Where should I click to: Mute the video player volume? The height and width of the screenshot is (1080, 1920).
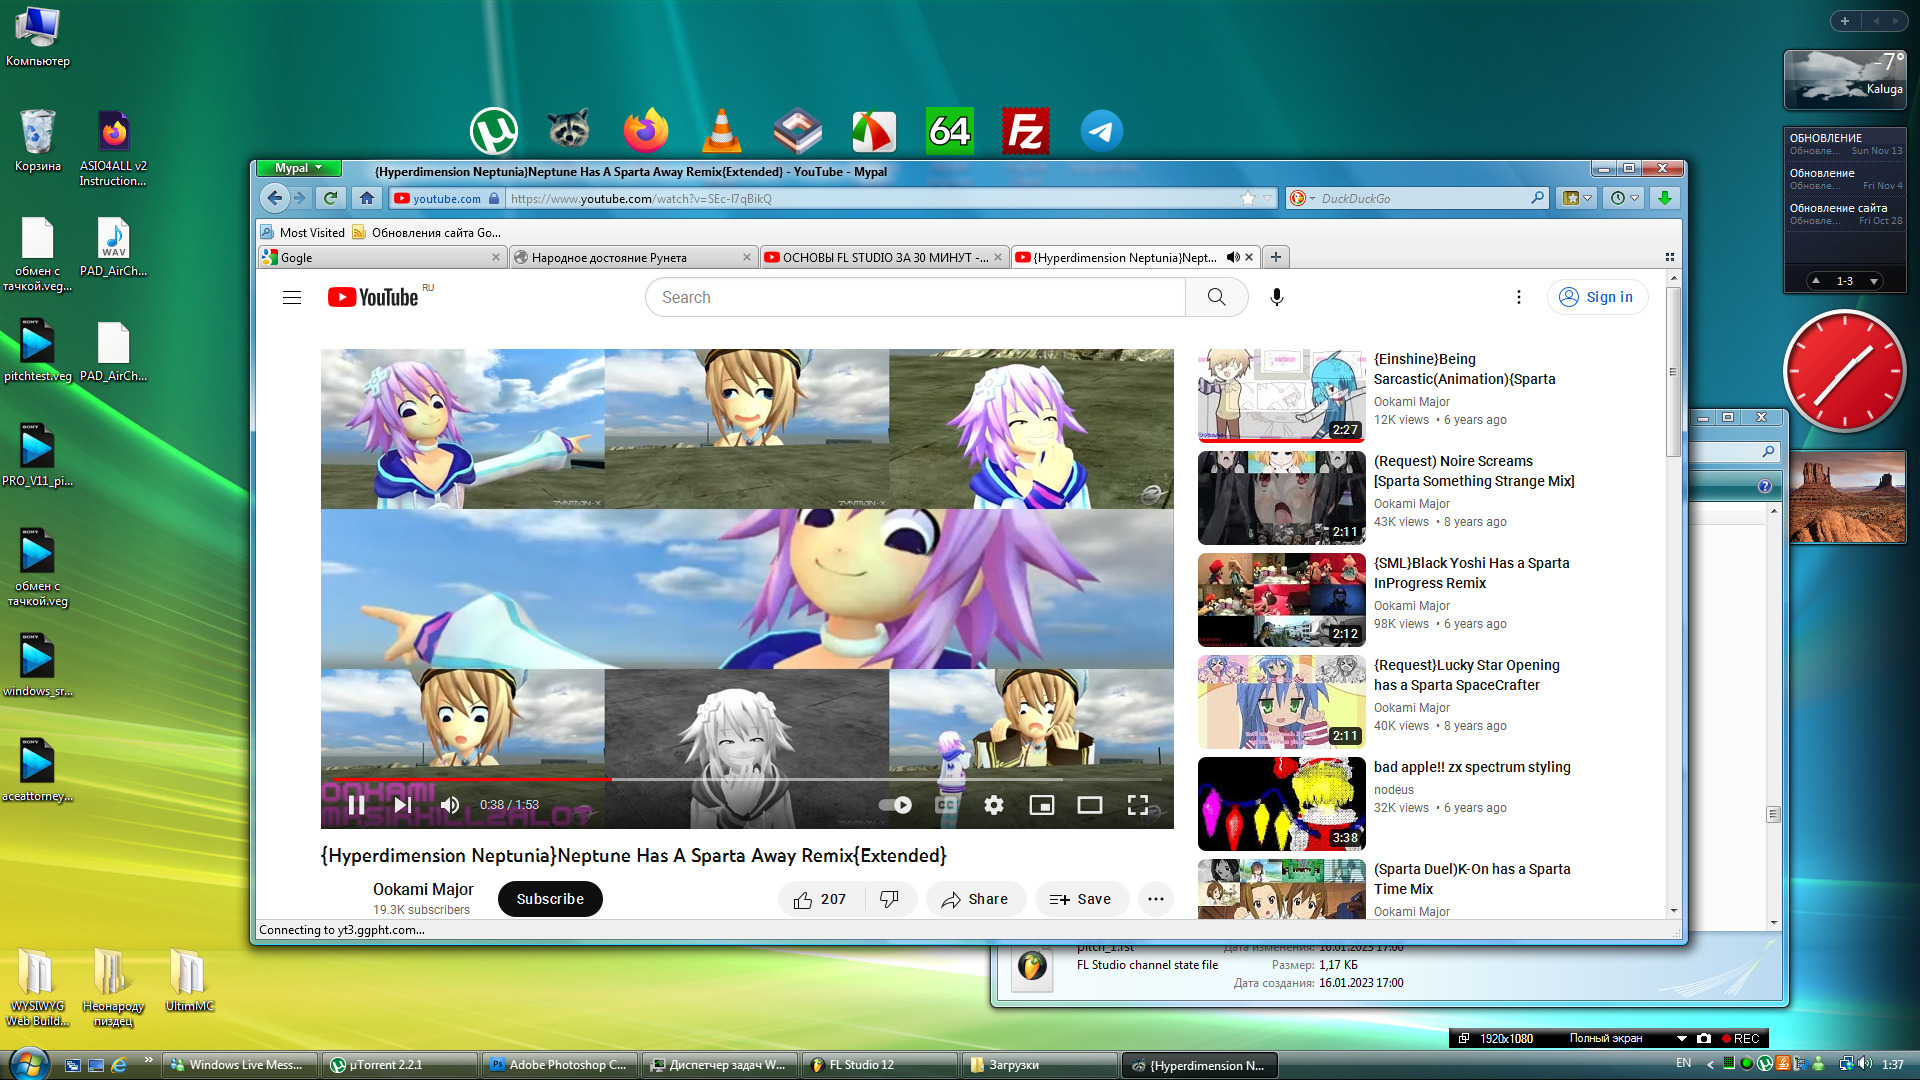(x=450, y=805)
